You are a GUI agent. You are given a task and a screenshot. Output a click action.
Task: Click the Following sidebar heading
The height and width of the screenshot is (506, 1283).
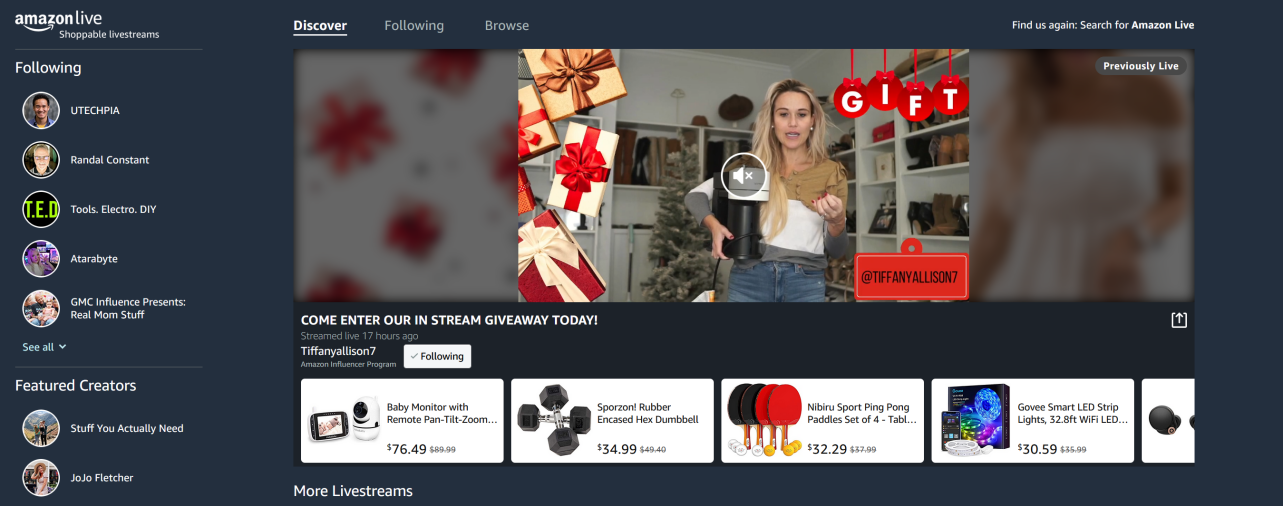coord(48,68)
